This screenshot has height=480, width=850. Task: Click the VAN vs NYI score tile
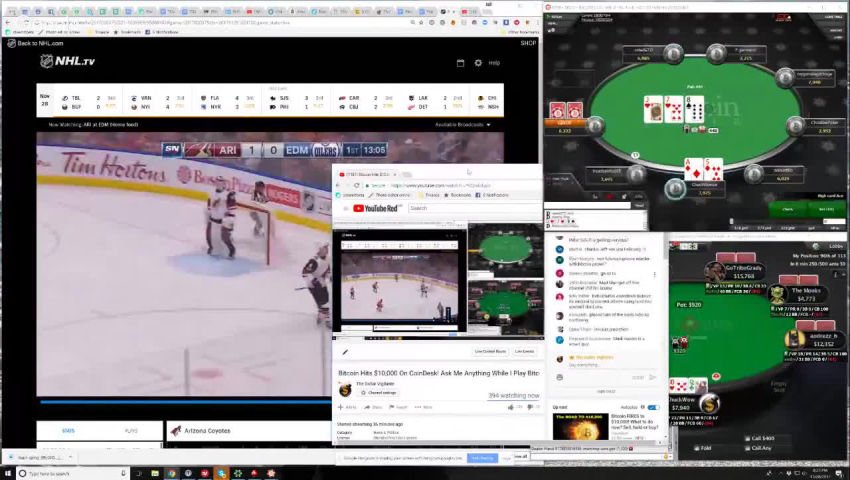[x=158, y=102]
